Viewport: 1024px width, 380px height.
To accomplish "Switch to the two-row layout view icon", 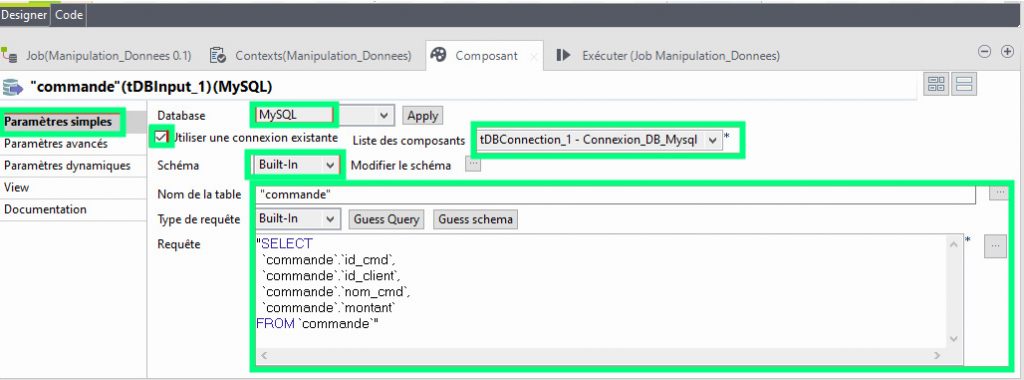I will tap(965, 84).
